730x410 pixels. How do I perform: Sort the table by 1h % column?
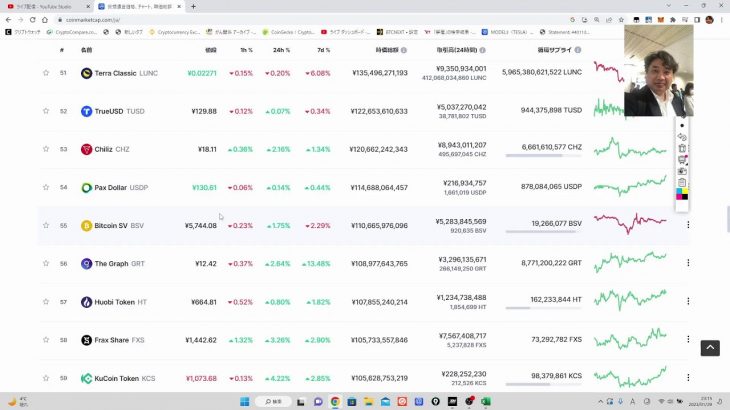pos(246,50)
